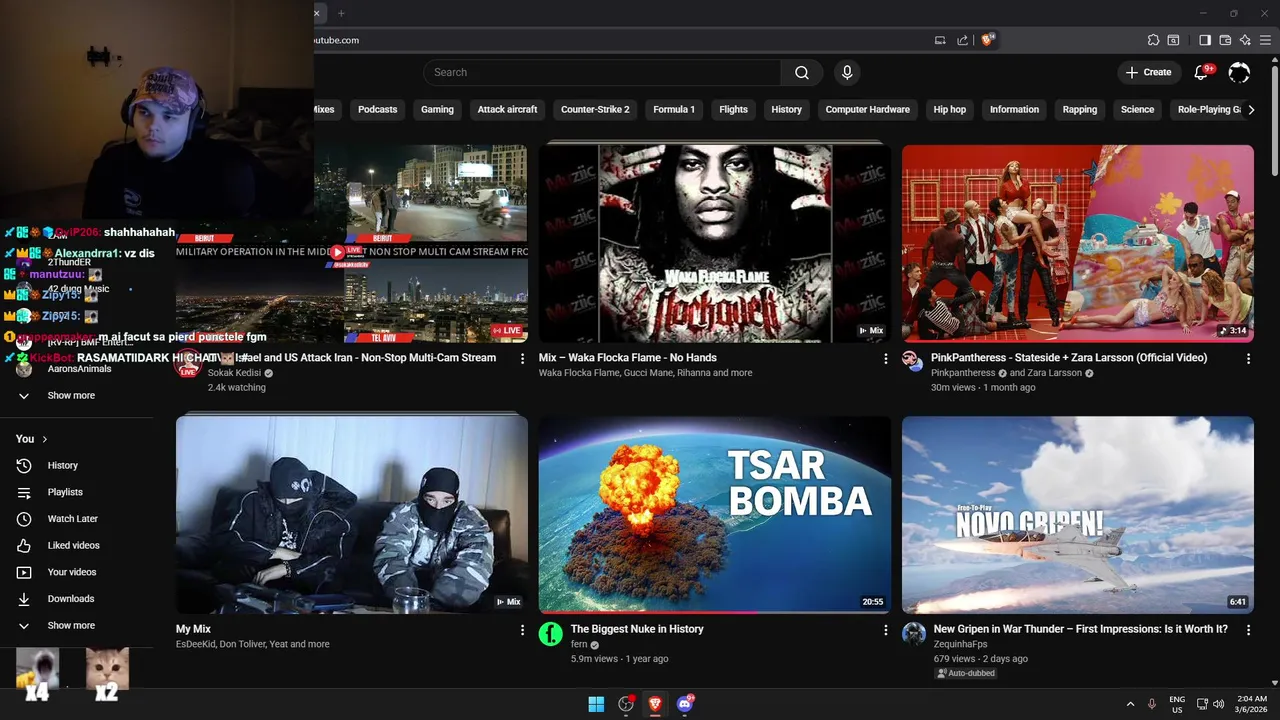Open the OBS Studio taskbar icon
This screenshot has width=1280, height=720.
click(626, 704)
